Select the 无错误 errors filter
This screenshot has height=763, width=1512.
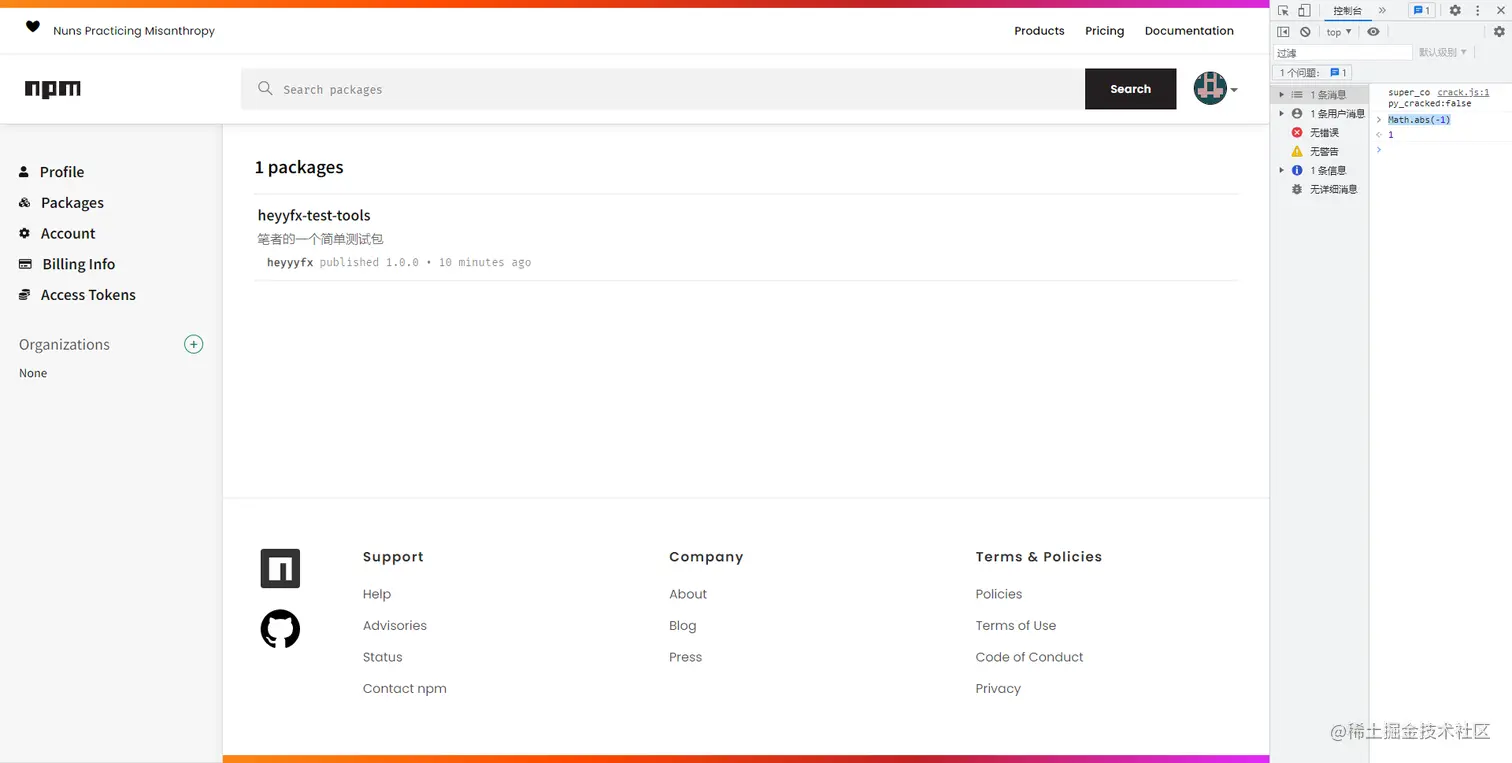tap(1319, 133)
